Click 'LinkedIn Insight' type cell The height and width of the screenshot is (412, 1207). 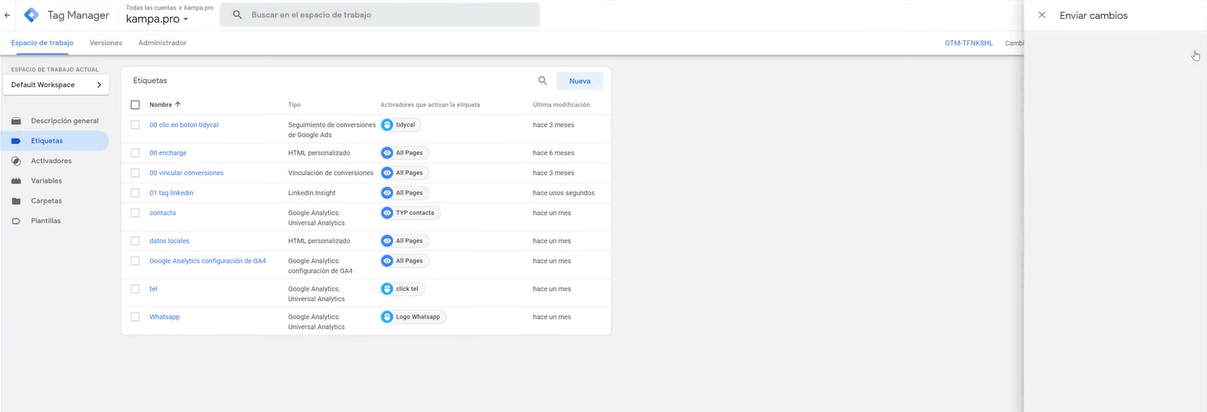click(x=316, y=193)
